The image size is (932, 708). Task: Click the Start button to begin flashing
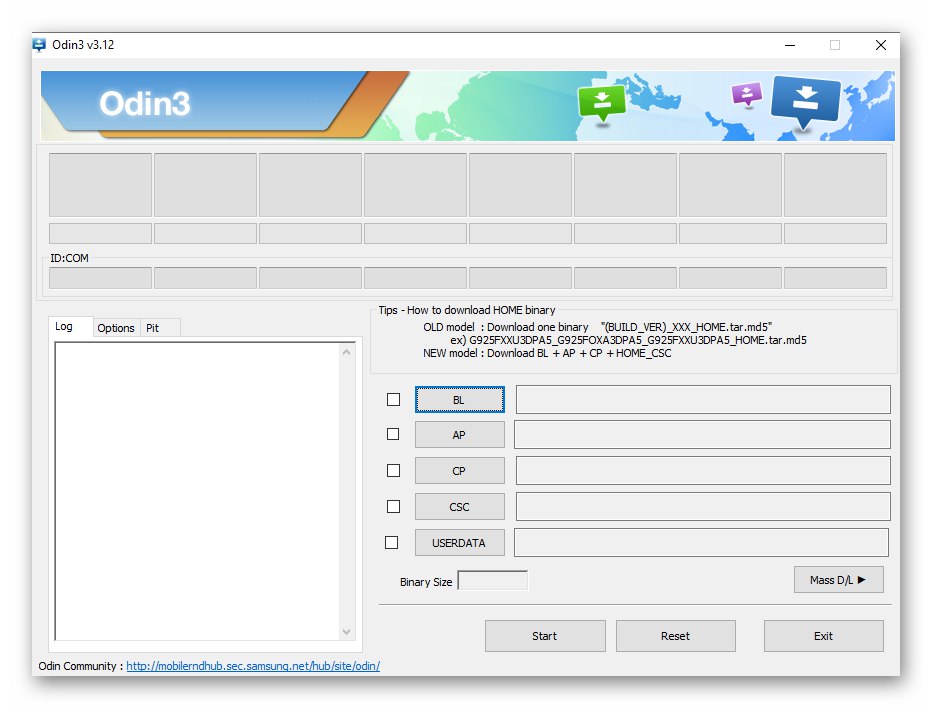pyautogui.click(x=545, y=635)
